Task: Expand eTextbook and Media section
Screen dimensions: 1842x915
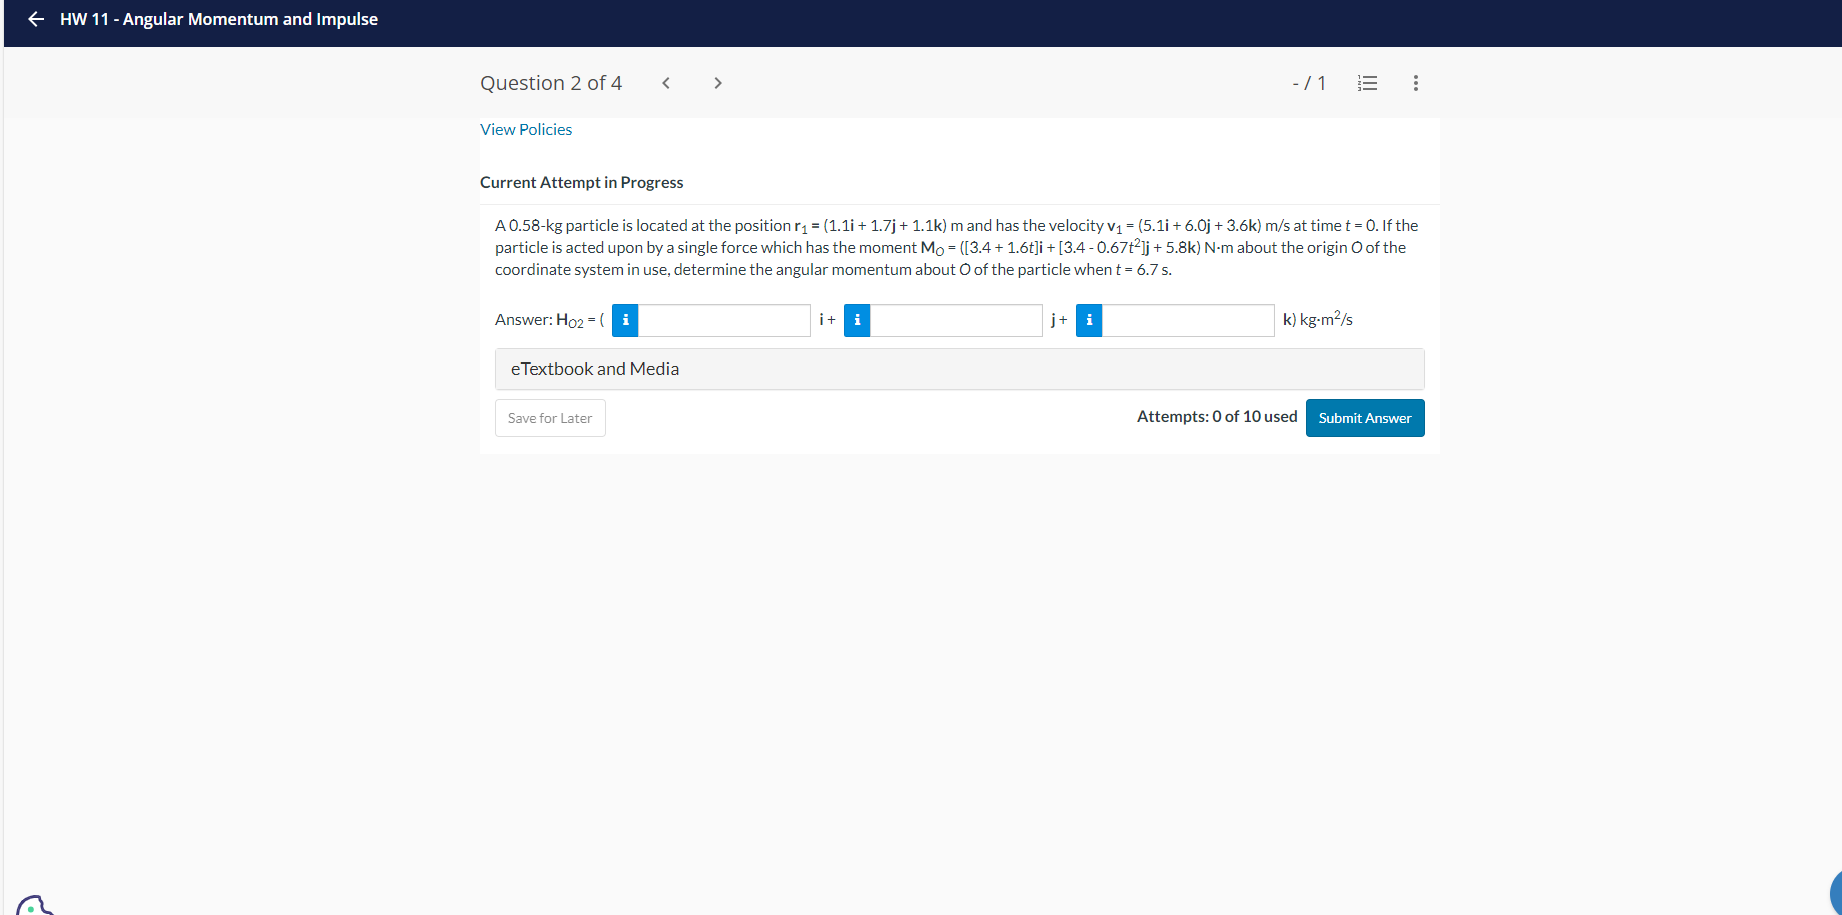Action: pos(960,369)
